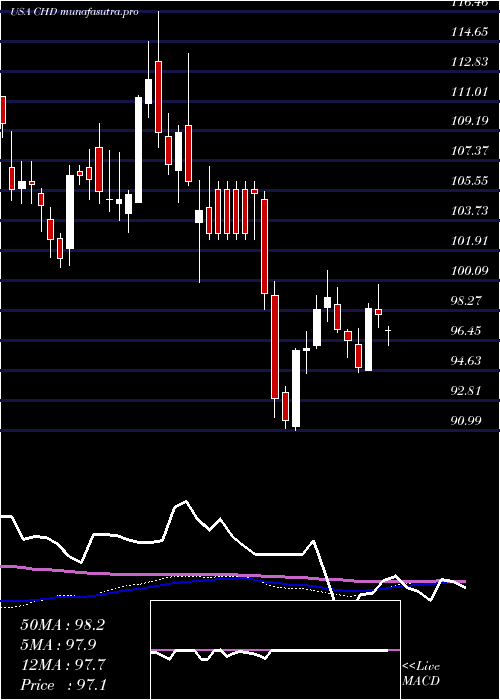500x700 pixels.
Task: Select the 100.09 price level label
Action: tap(470, 271)
